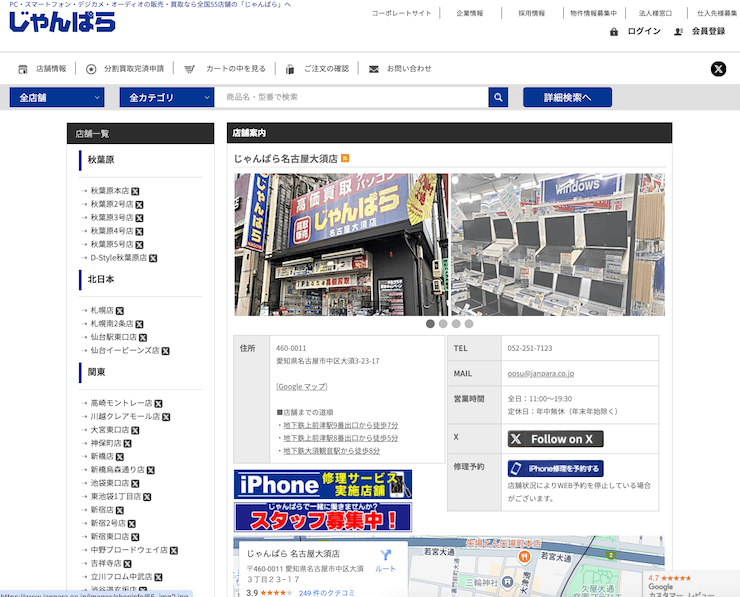The height and width of the screenshot is (597, 740).
Task: Click the map route arrow icon
Action: click(386, 555)
